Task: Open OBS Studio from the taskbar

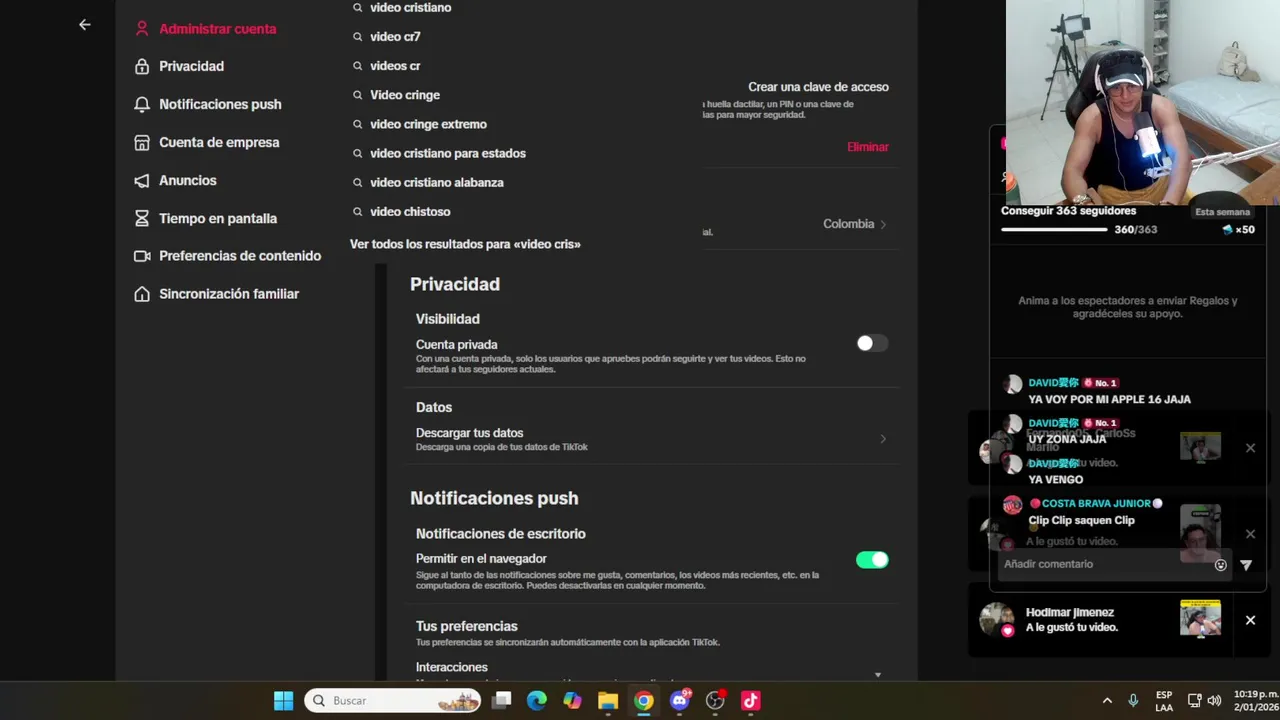Action: pos(715,701)
